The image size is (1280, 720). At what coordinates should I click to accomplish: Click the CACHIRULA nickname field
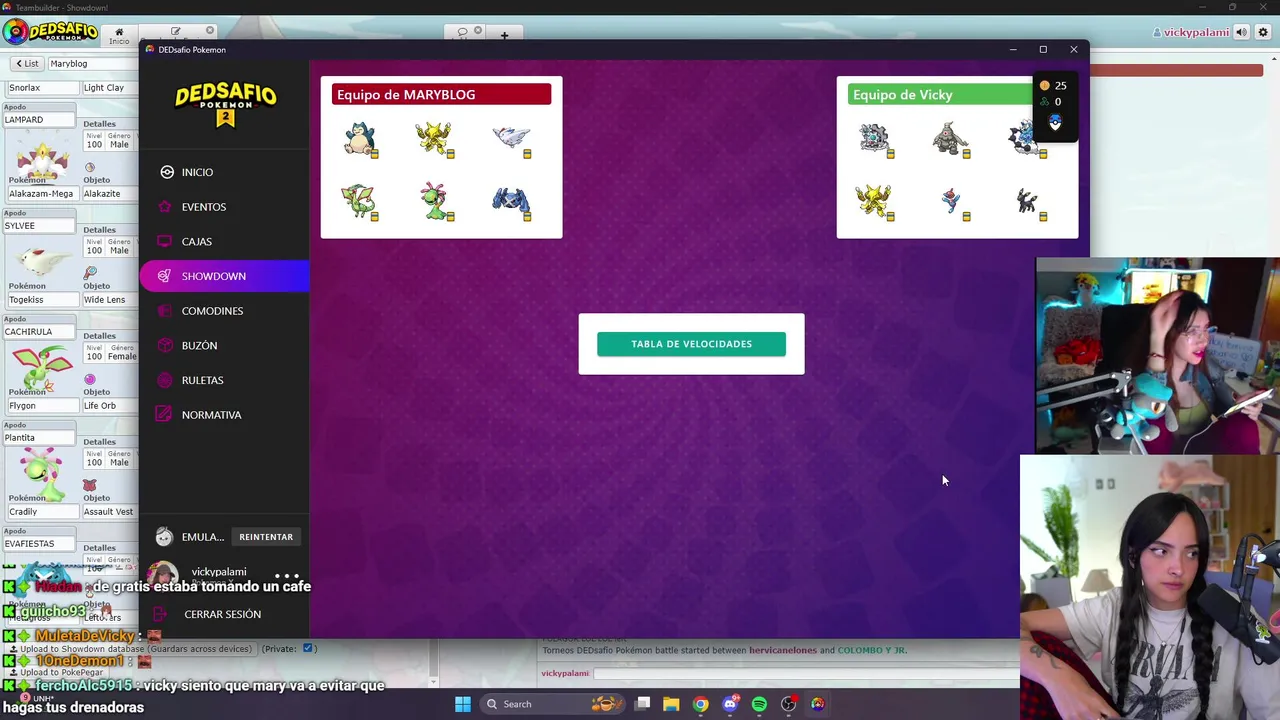click(40, 331)
